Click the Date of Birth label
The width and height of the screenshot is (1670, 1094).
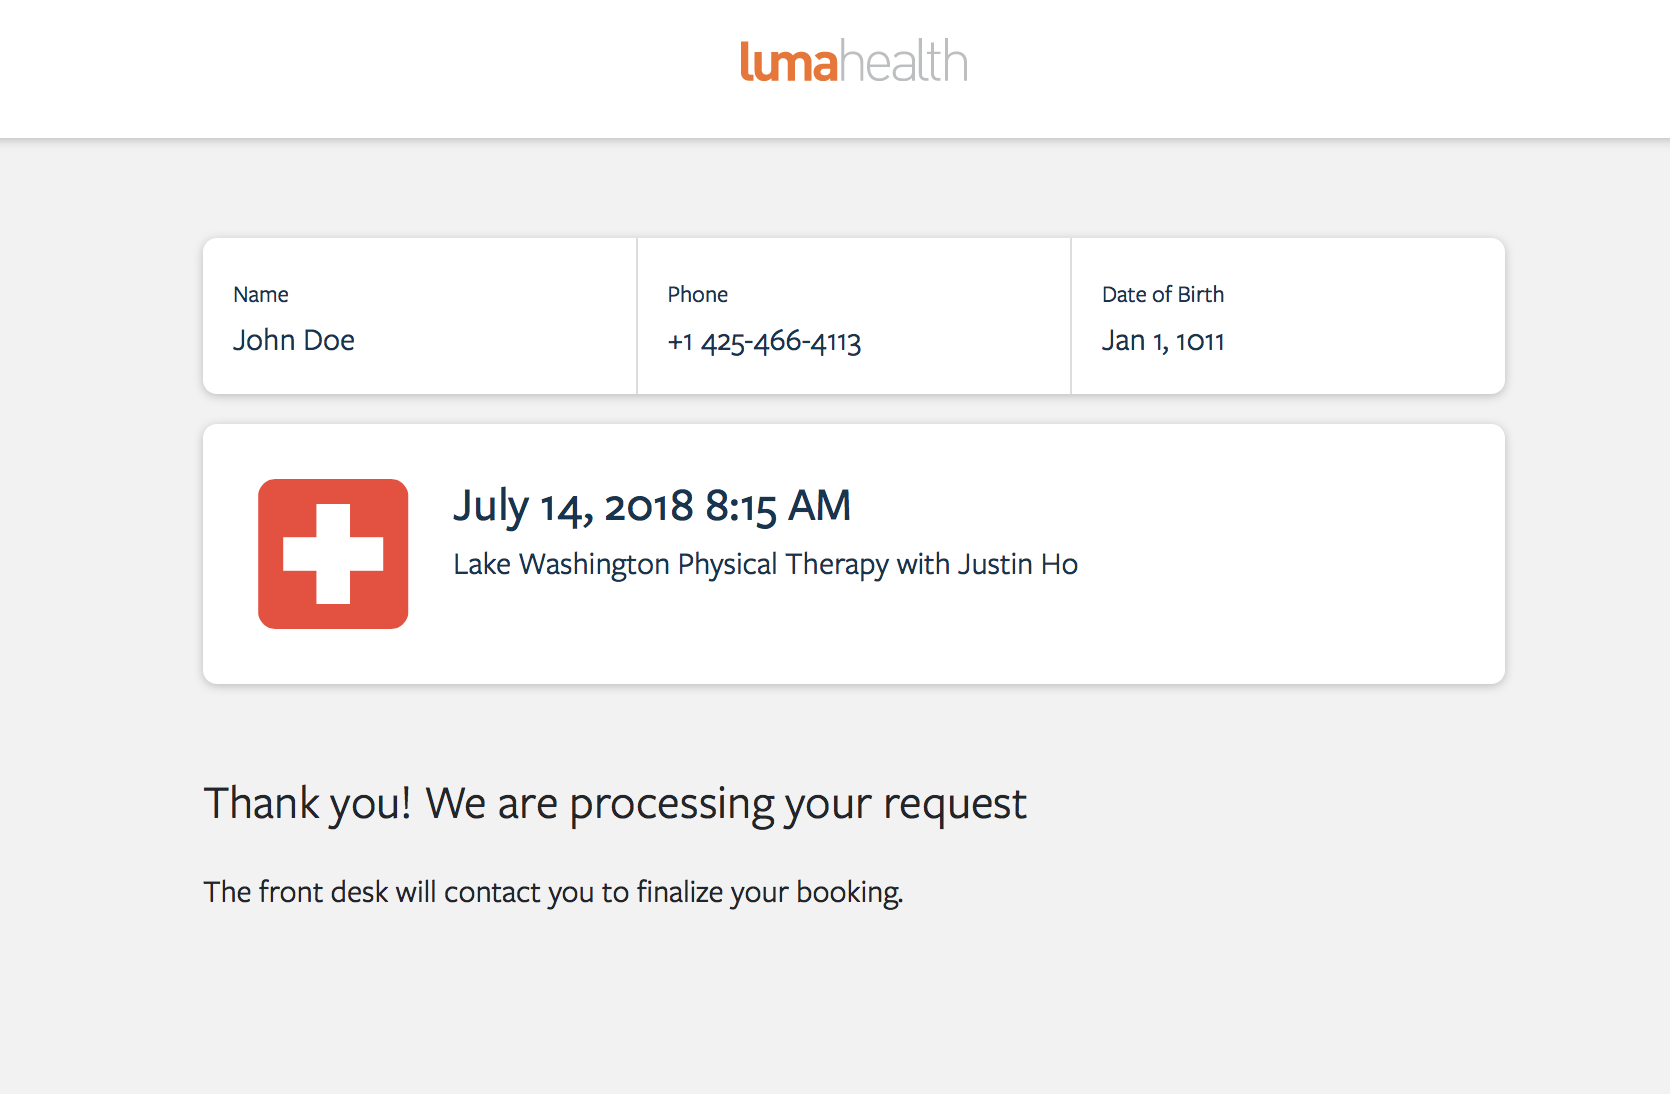[x=1163, y=294]
